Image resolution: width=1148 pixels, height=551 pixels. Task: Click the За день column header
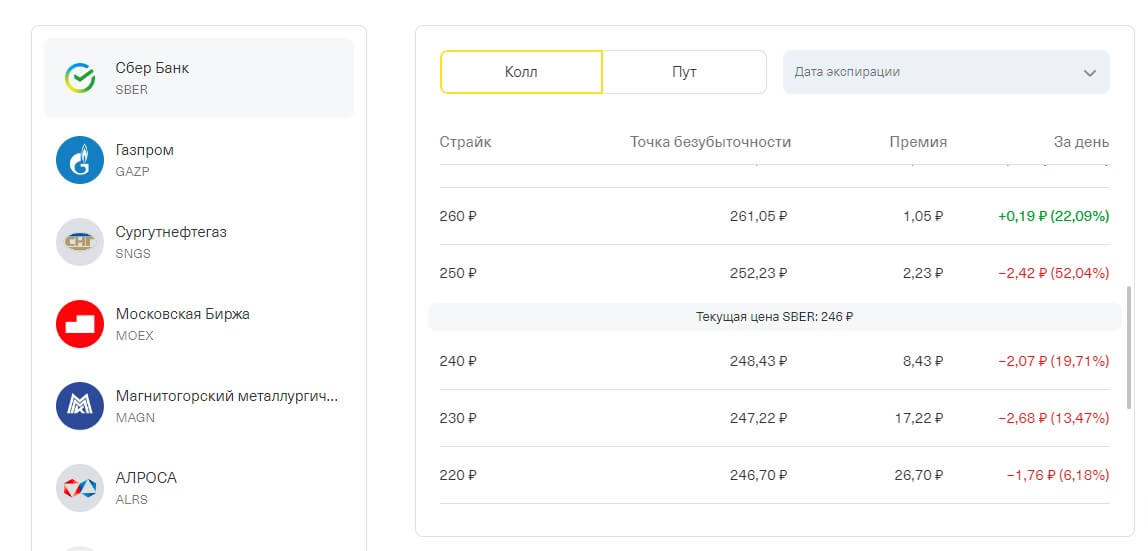tap(1081, 142)
